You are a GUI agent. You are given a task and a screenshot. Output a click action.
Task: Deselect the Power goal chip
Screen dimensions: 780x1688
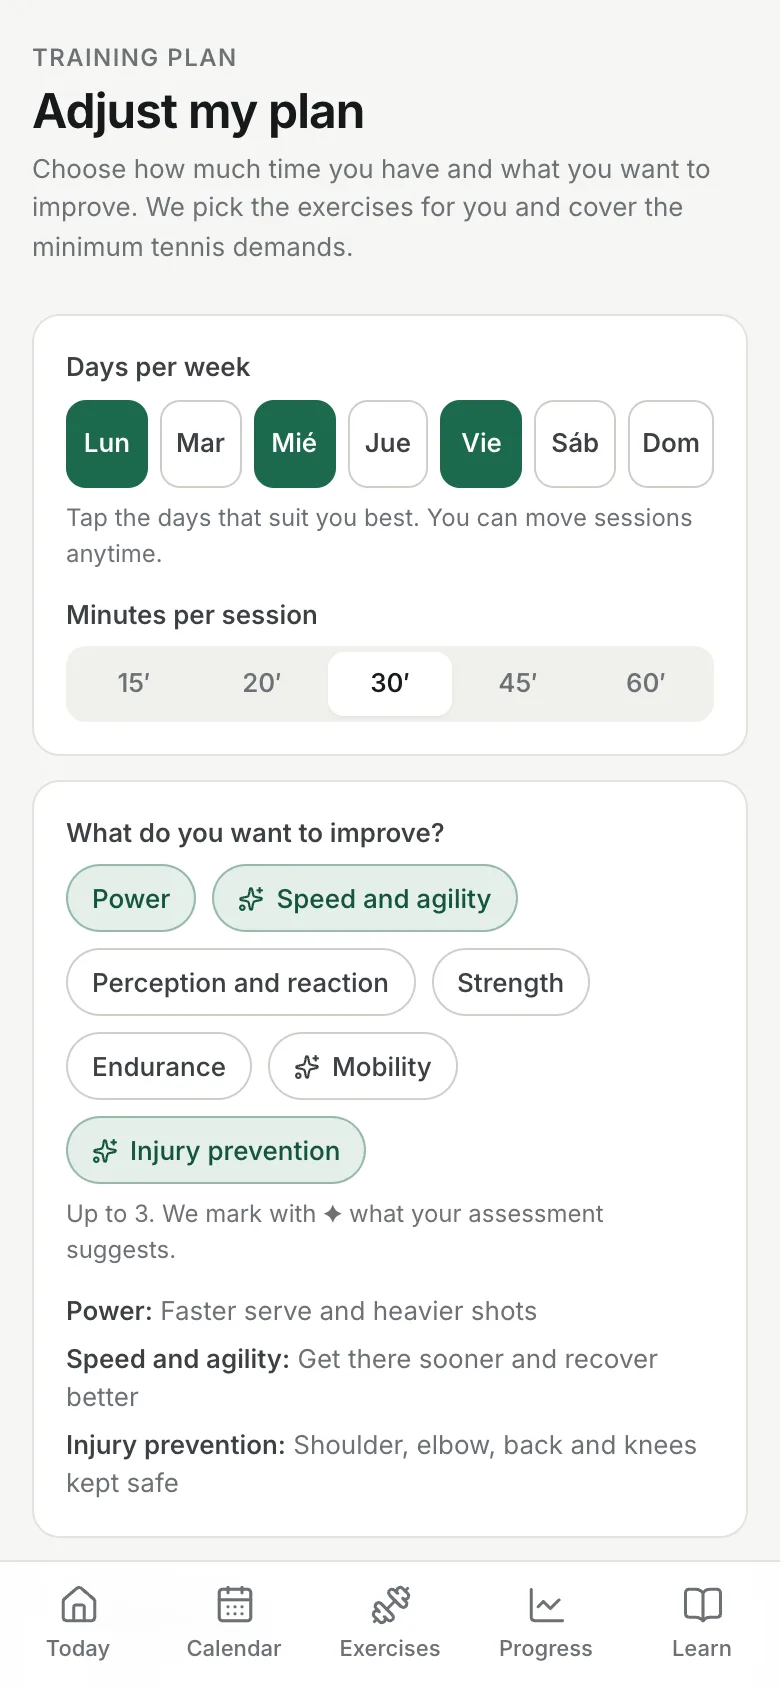[x=131, y=898]
